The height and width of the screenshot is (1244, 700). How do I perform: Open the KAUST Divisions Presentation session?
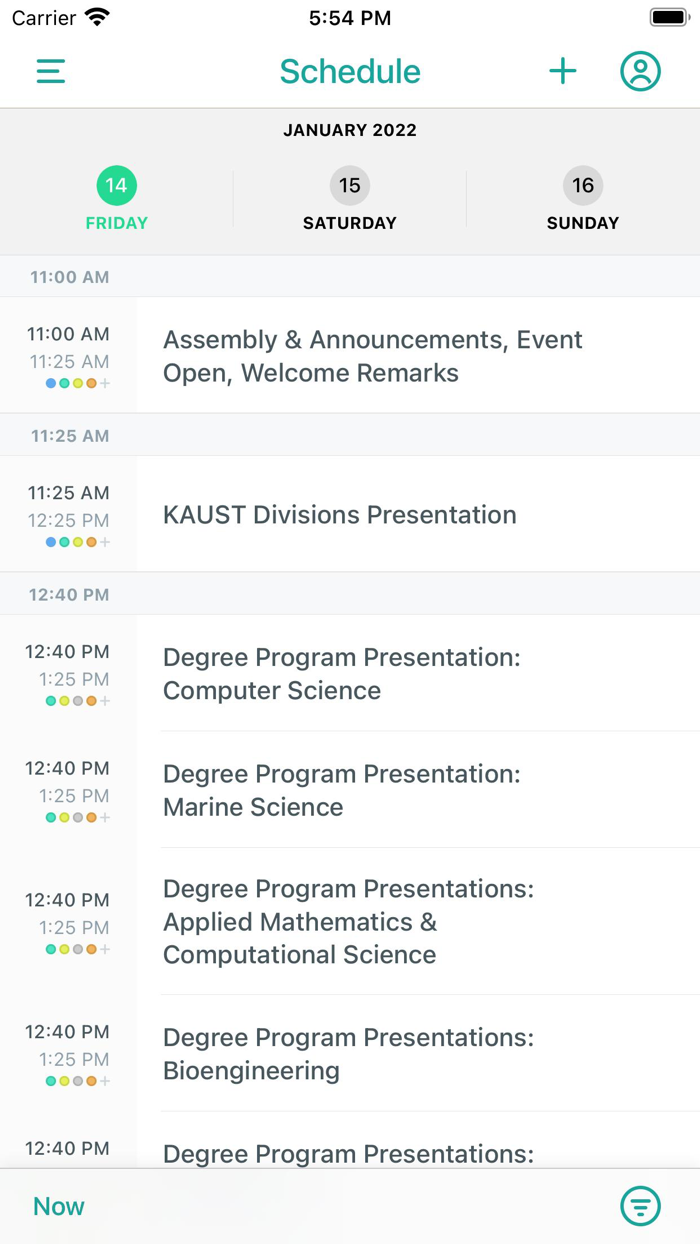339,514
